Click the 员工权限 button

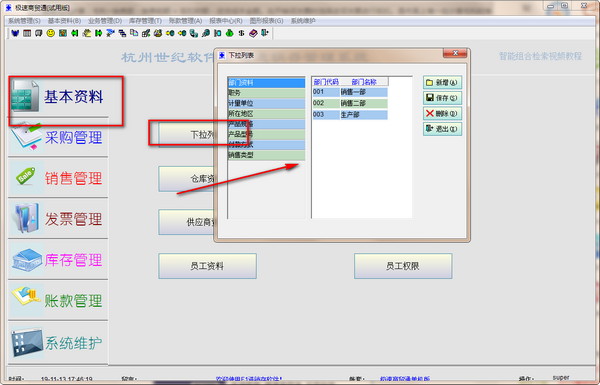point(403,266)
